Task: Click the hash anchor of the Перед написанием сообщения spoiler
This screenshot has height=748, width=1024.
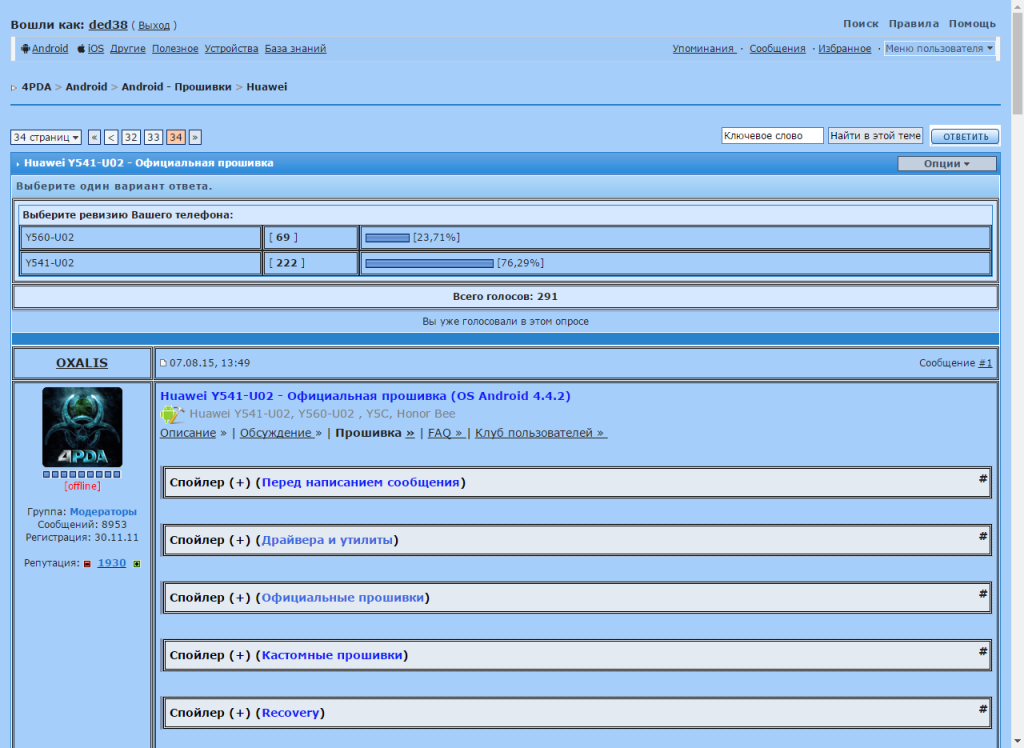Action: [982, 479]
